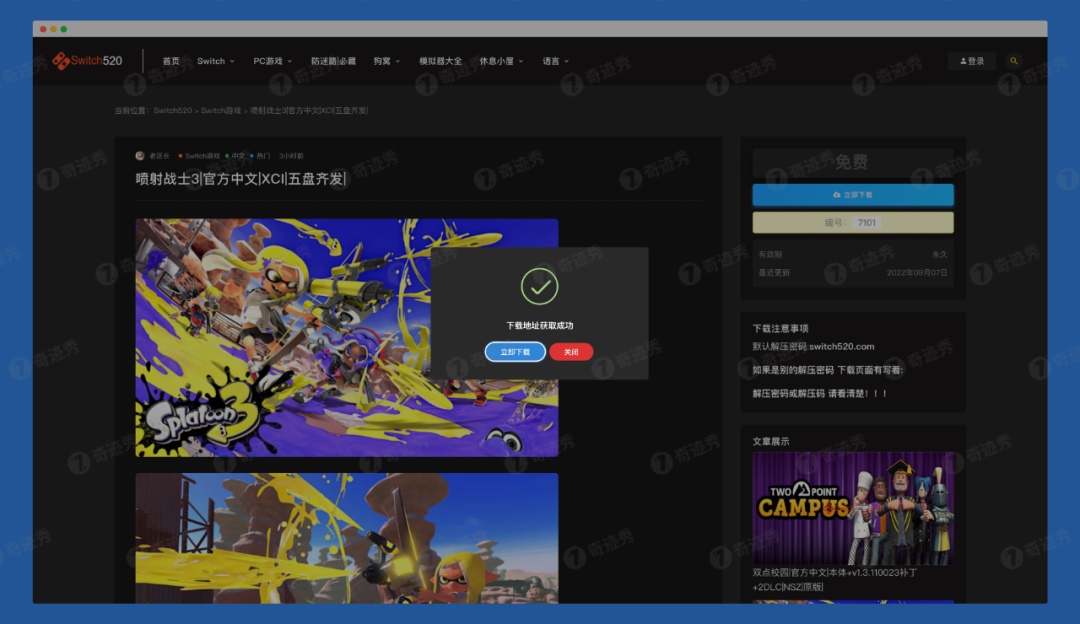Click the 编号: 7101 code bar
1080x624 pixels.
click(853, 222)
